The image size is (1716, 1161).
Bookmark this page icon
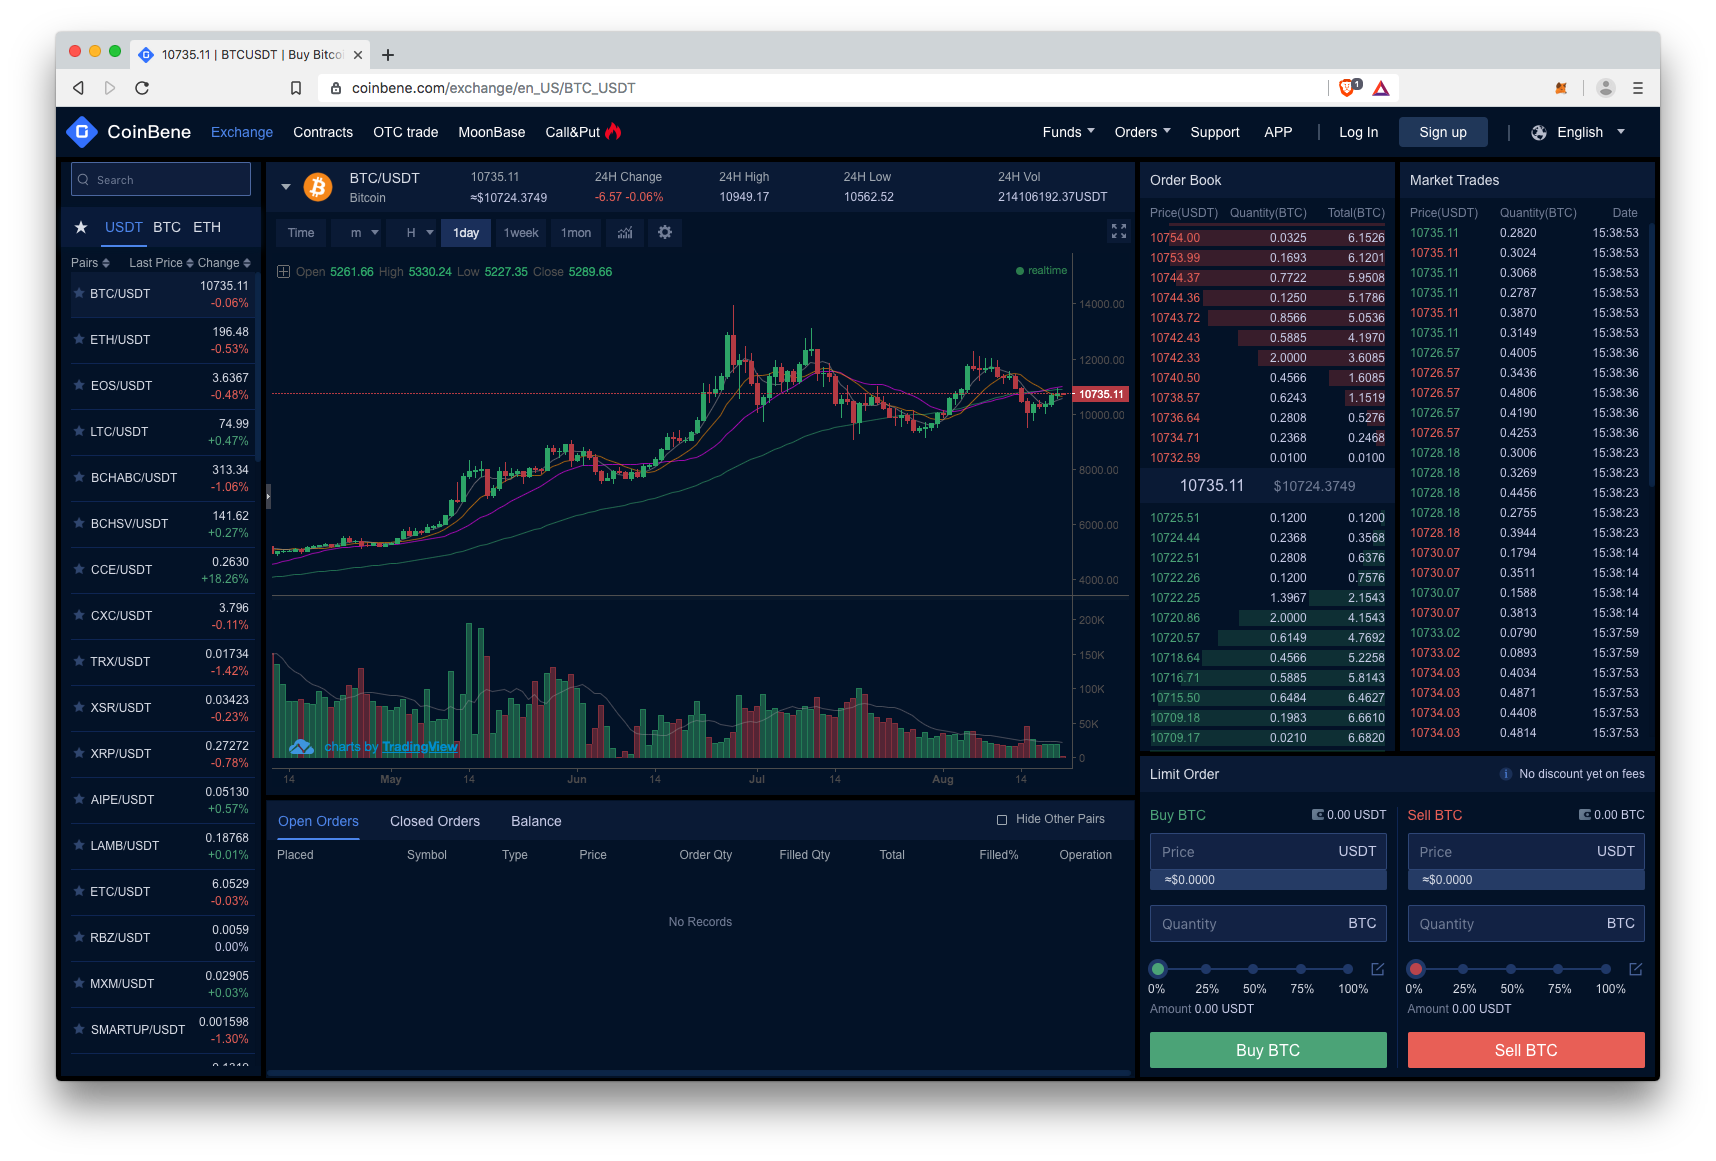(x=296, y=88)
